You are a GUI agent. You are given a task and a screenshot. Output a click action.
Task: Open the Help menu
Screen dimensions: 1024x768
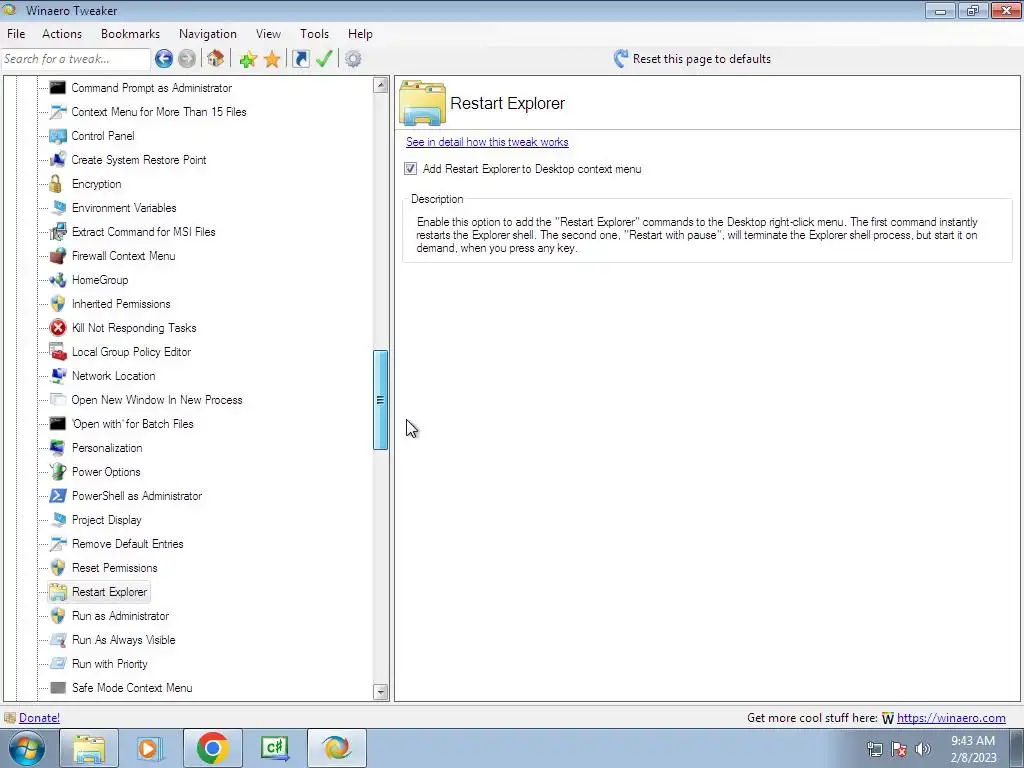tap(360, 34)
